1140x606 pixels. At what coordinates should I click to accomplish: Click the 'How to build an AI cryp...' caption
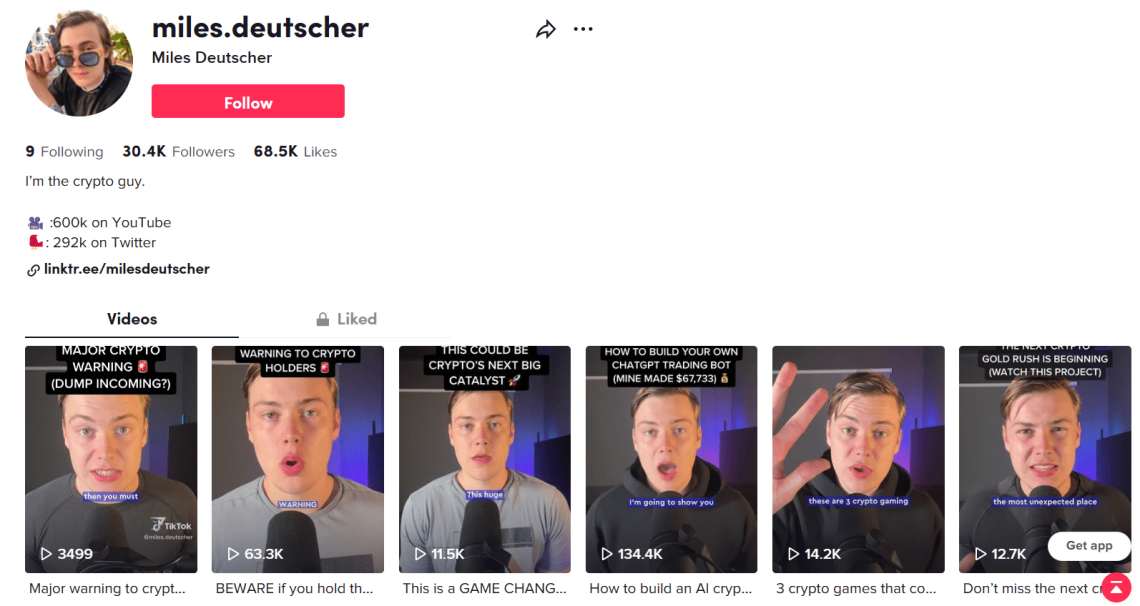pyautogui.click(x=670, y=589)
